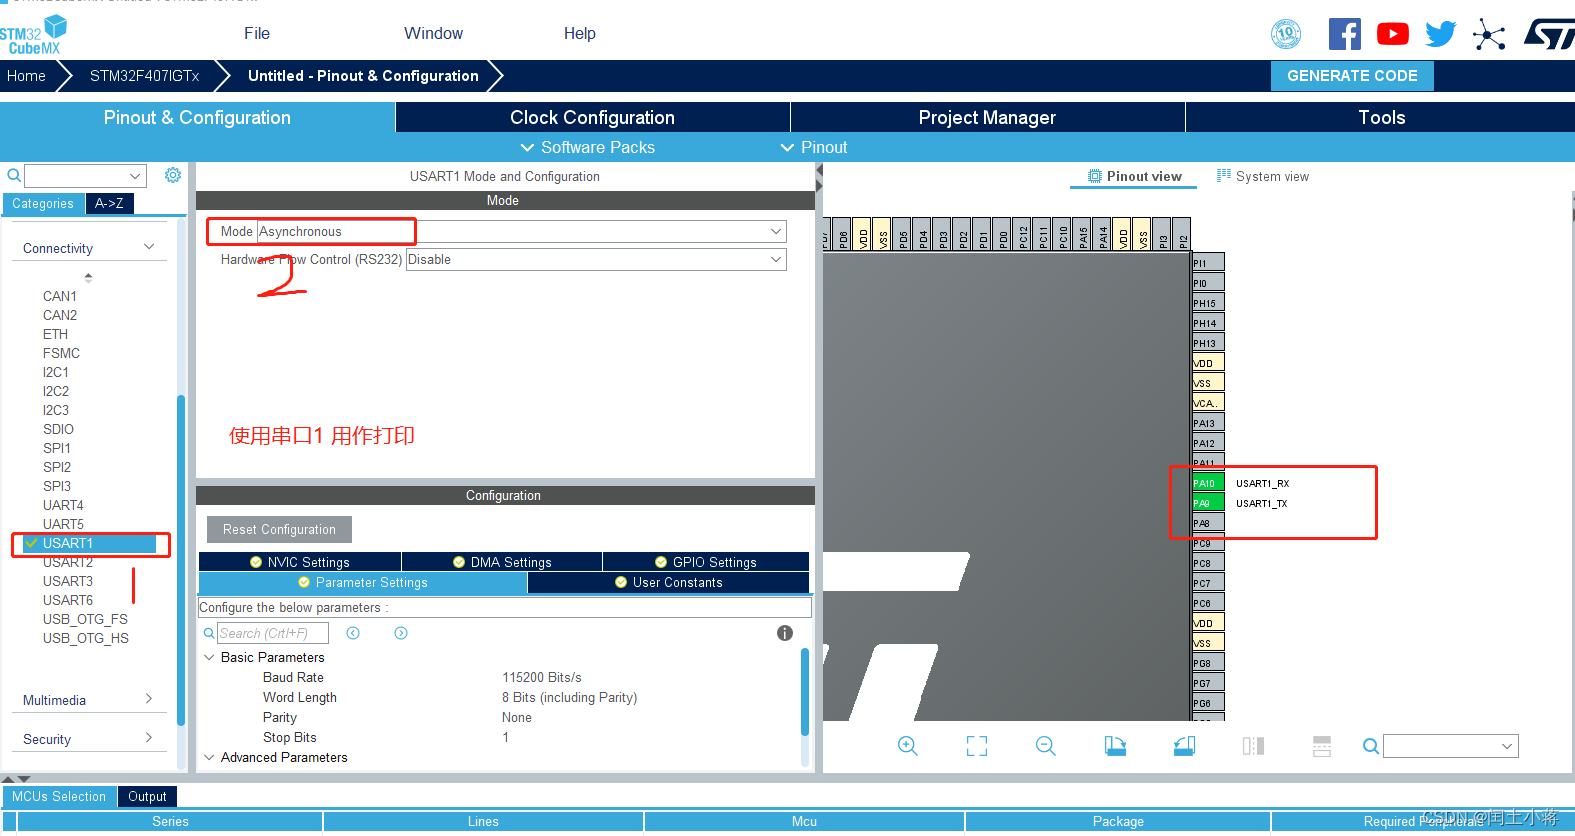Image resolution: width=1575 pixels, height=836 pixels.
Task: Open the pin search combo box
Action: coord(1451,746)
